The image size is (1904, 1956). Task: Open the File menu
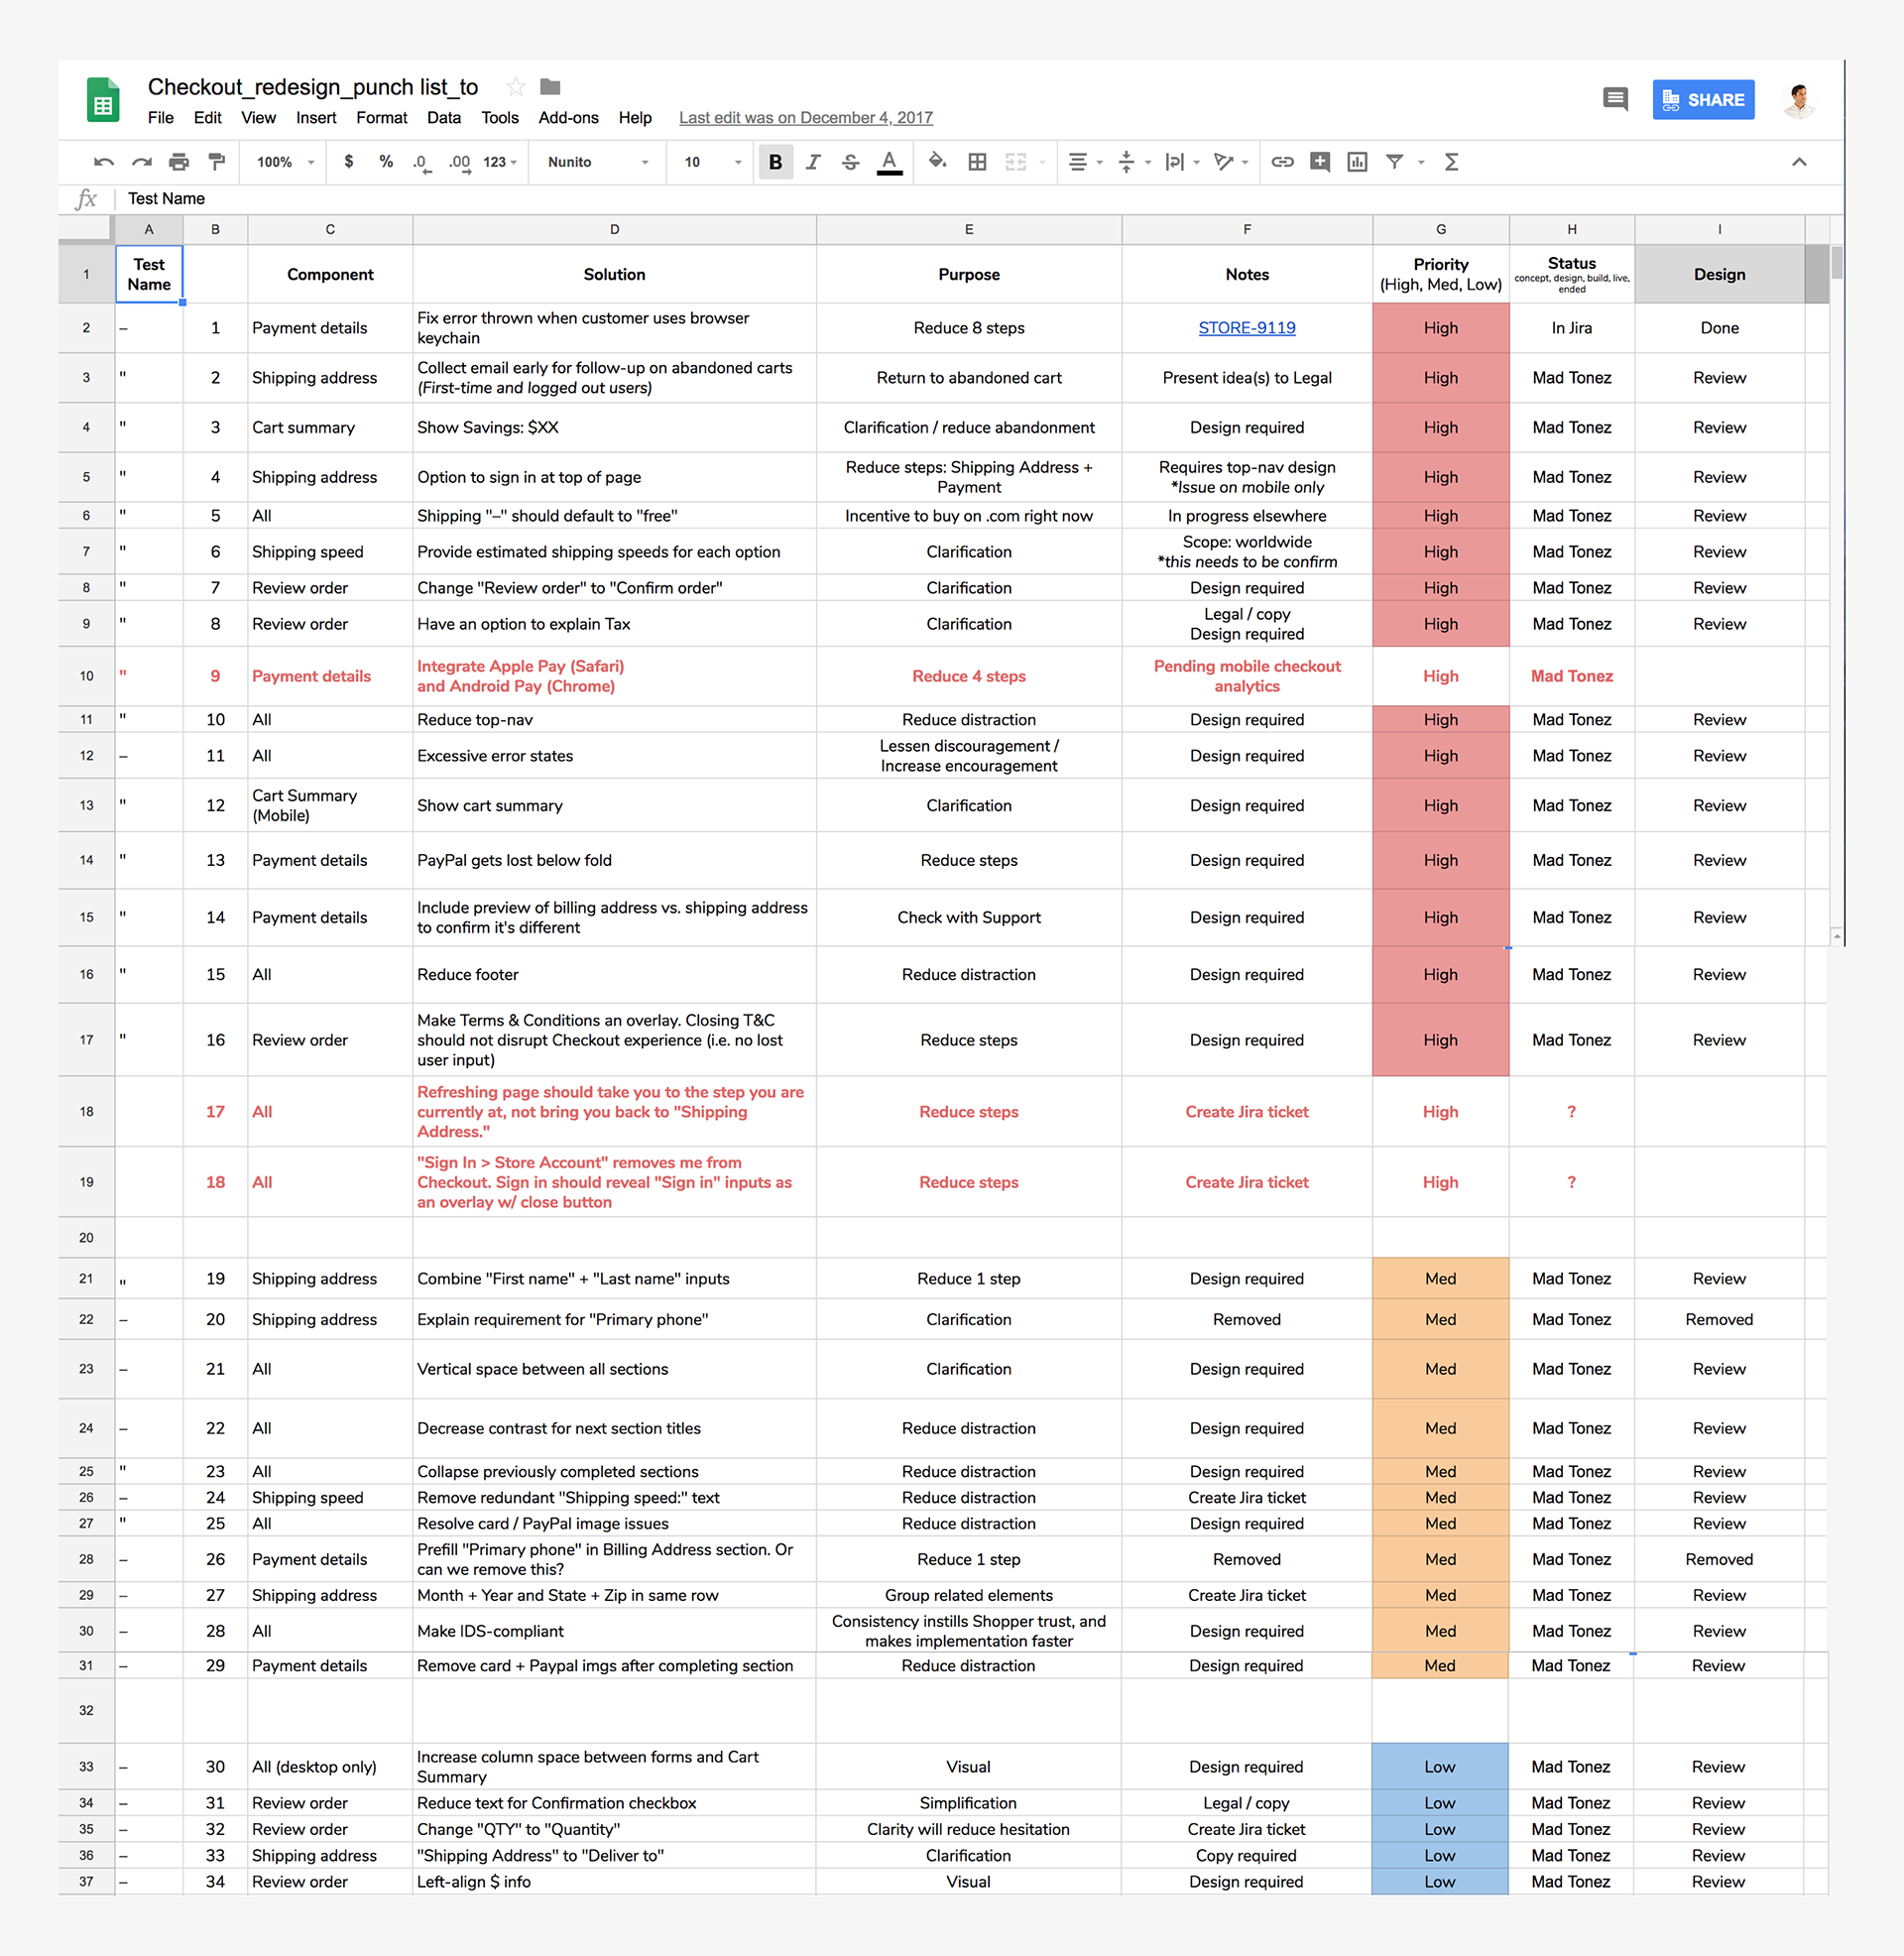(x=161, y=118)
